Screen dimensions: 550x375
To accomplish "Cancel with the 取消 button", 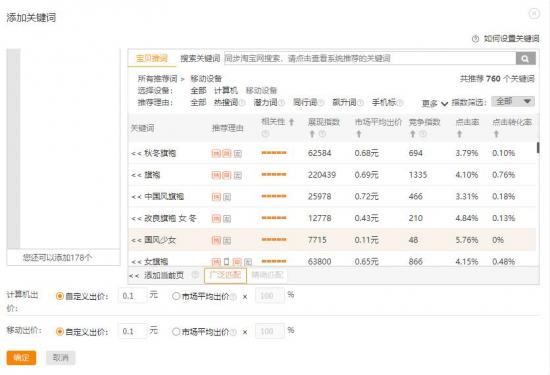I will pos(61,358).
